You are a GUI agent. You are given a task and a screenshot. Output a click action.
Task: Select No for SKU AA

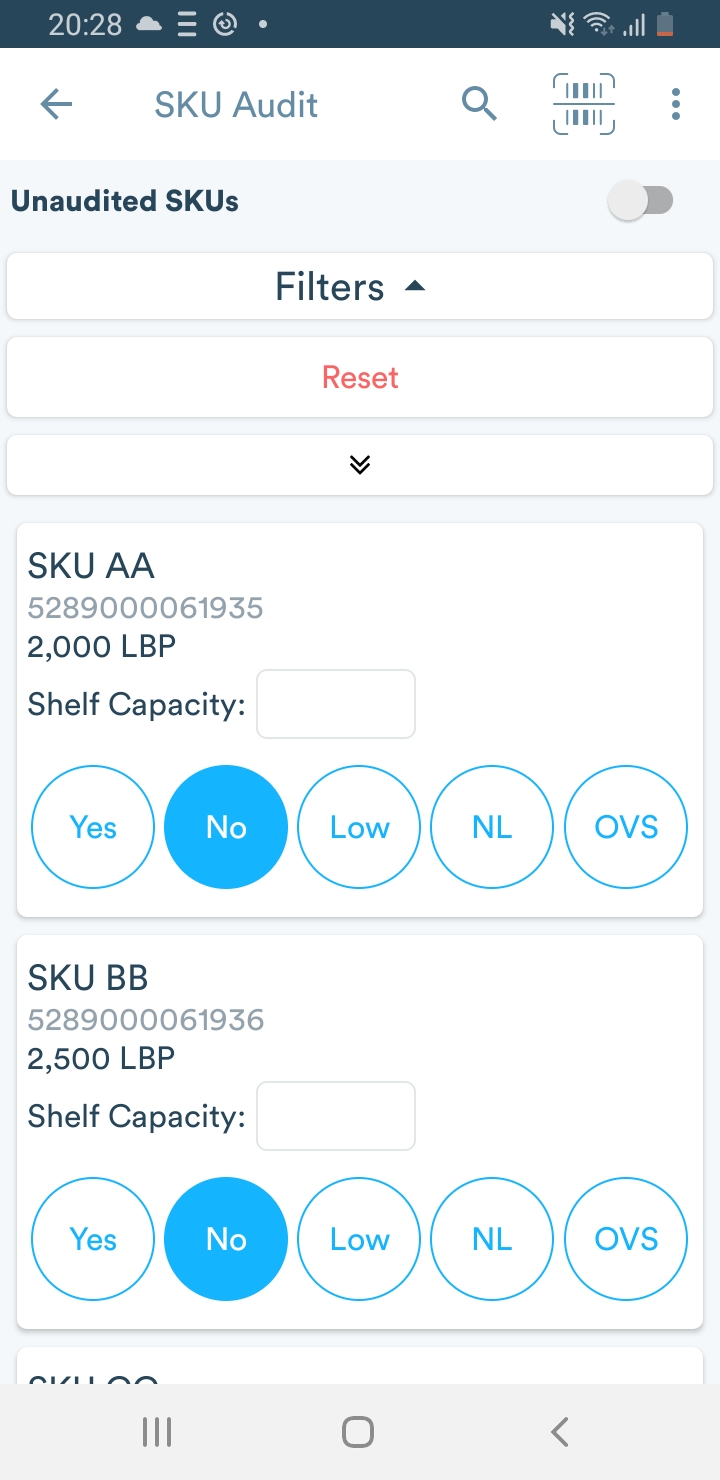pyautogui.click(x=226, y=827)
